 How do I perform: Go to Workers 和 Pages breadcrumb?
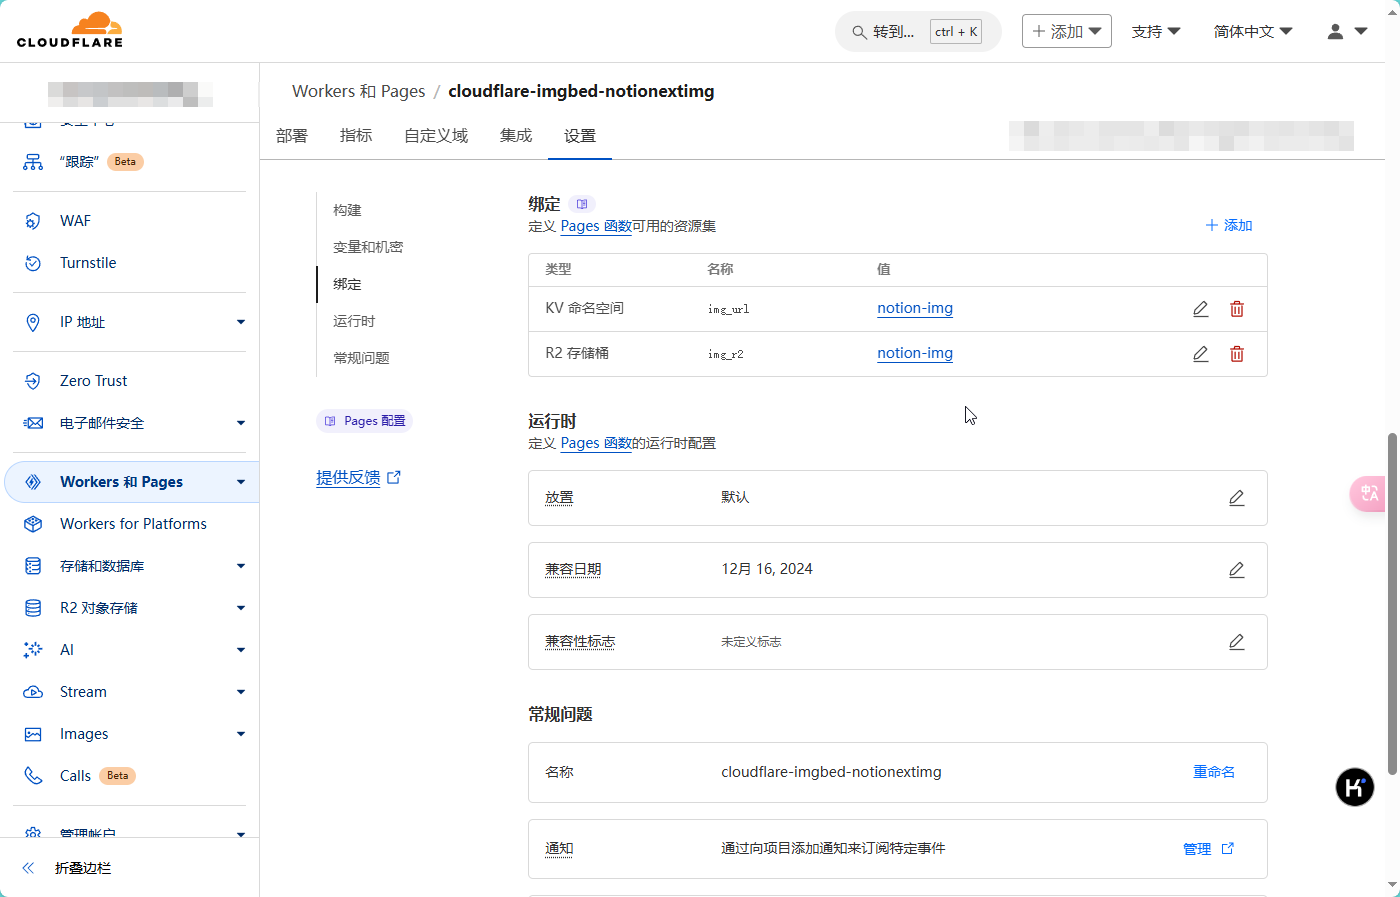coord(359,91)
